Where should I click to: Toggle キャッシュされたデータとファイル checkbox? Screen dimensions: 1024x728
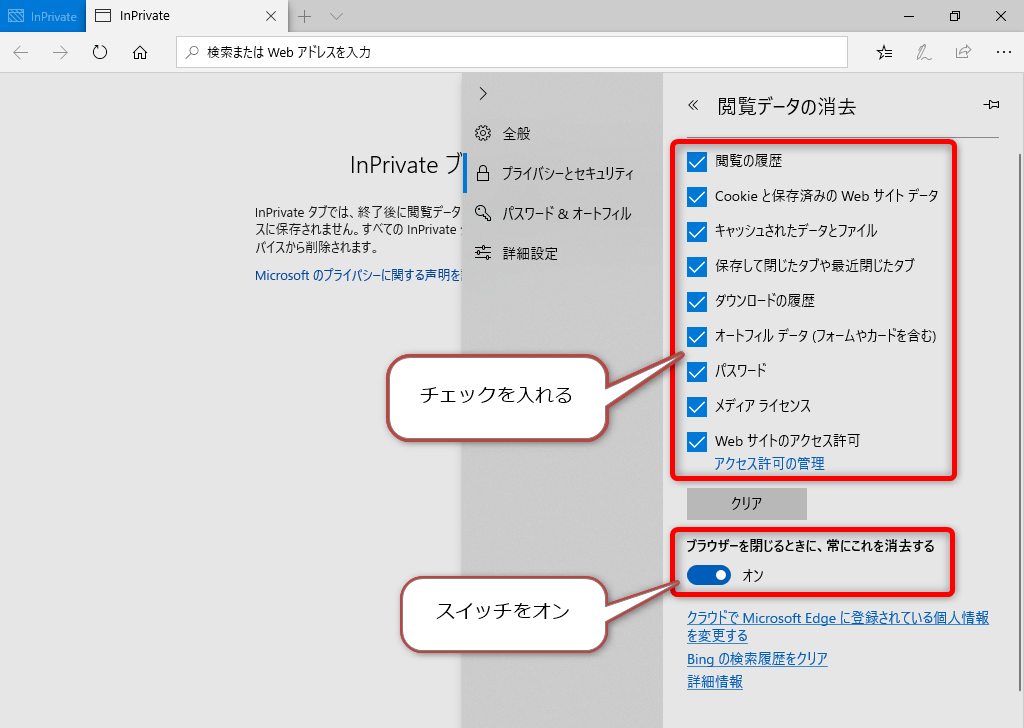[x=697, y=232]
